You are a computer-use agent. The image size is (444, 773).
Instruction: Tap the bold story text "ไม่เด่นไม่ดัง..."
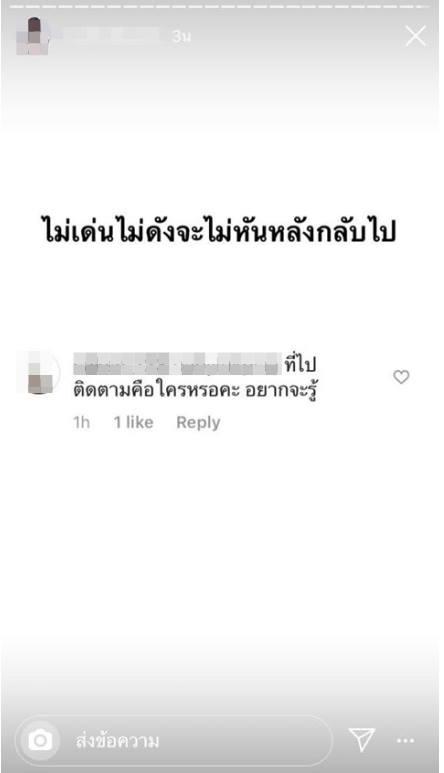[x=219, y=232]
